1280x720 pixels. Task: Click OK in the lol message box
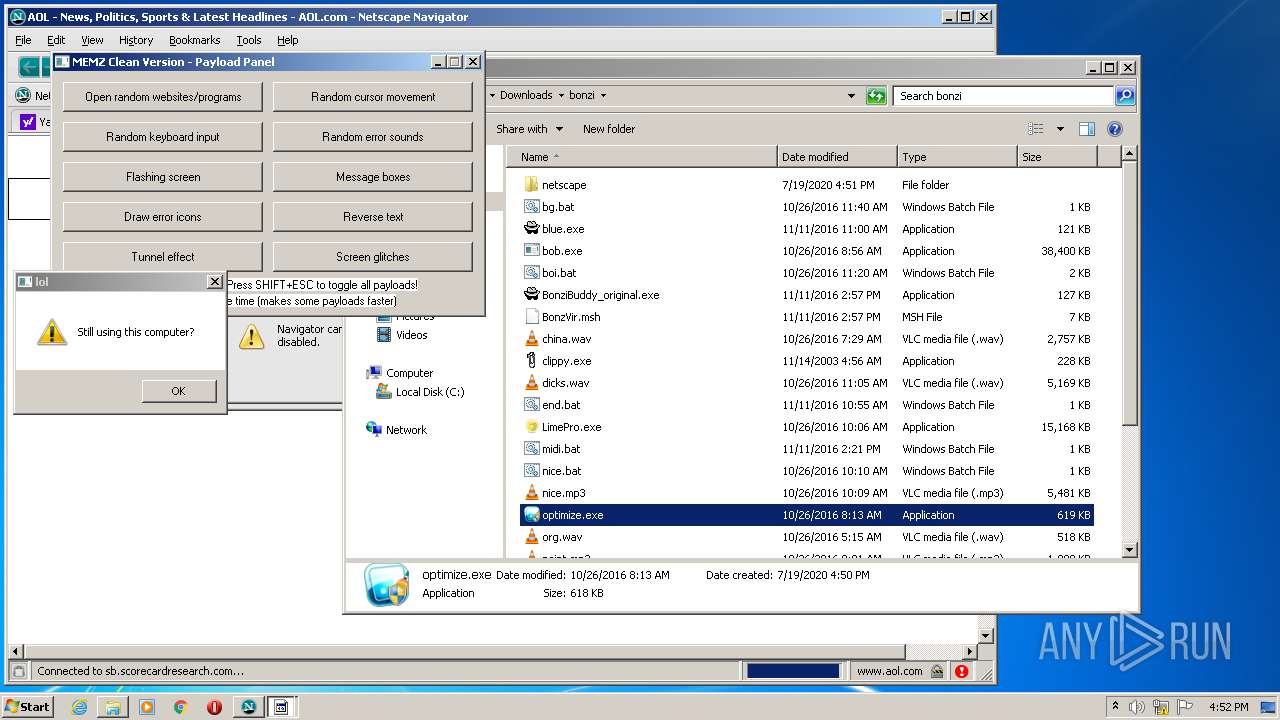coord(178,391)
